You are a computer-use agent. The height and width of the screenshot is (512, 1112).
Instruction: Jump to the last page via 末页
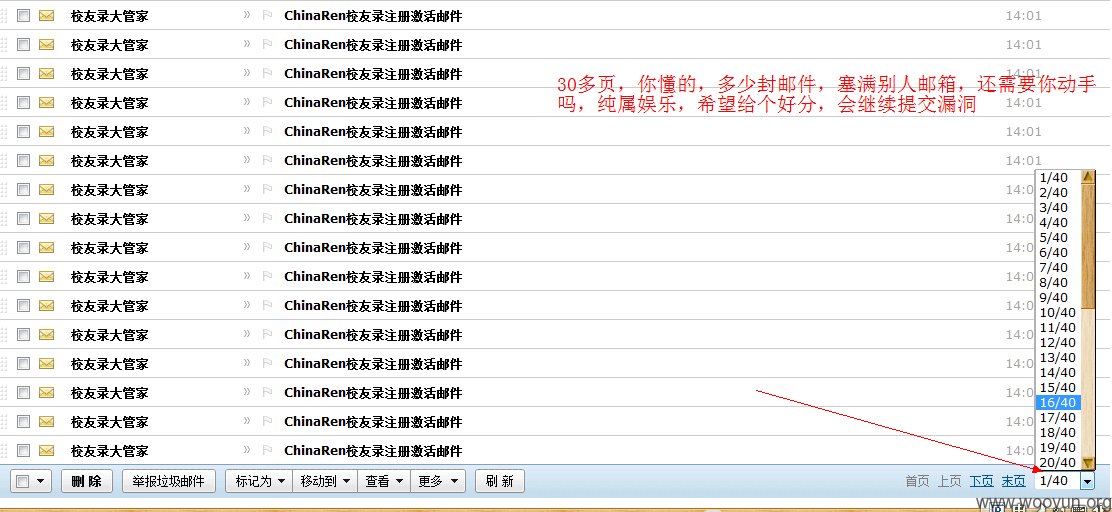coord(1013,481)
